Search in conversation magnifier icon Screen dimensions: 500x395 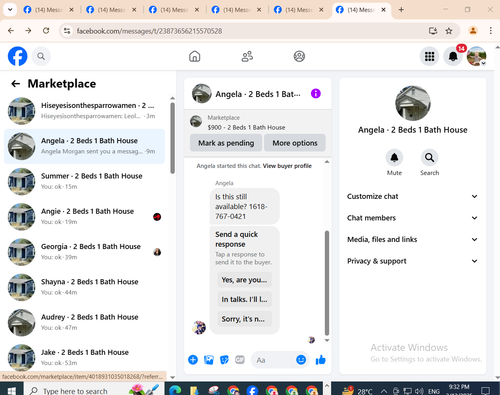[x=429, y=157]
